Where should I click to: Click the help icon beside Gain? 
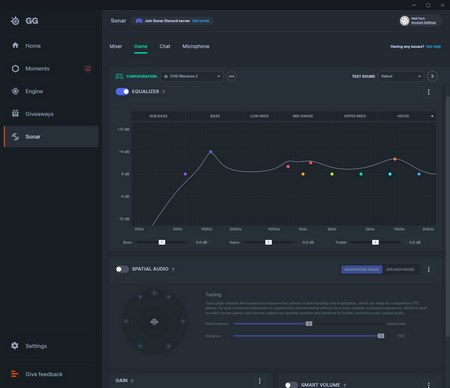click(x=132, y=381)
